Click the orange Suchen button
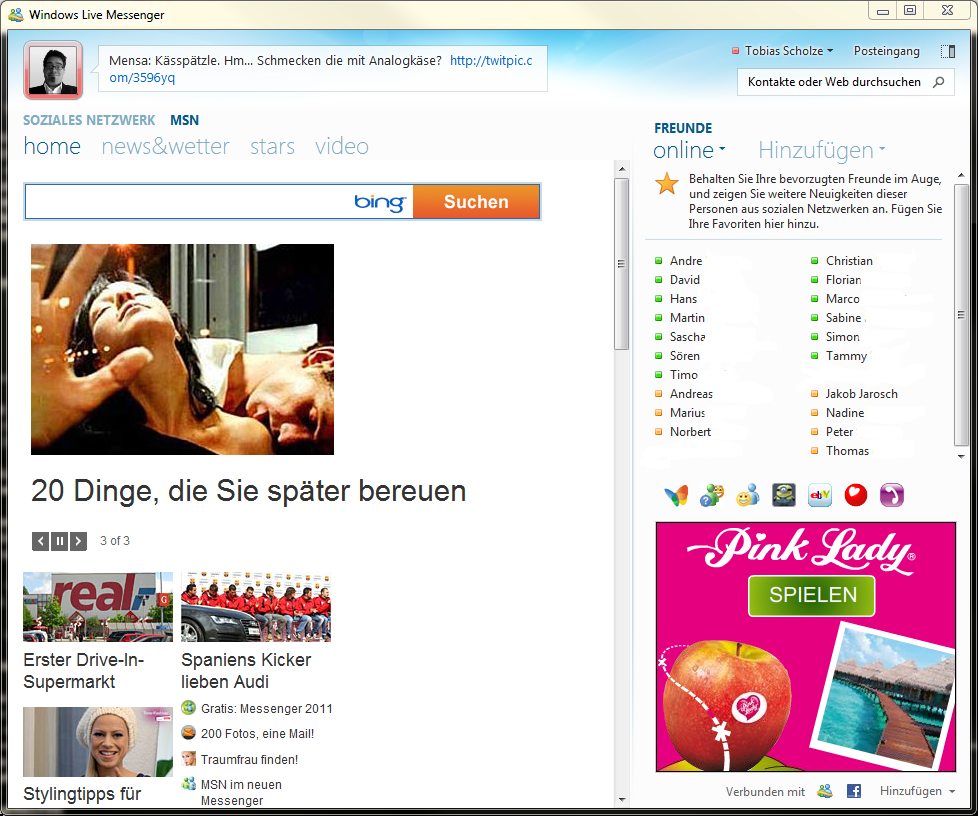This screenshot has height=816, width=978. coord(476,202)
